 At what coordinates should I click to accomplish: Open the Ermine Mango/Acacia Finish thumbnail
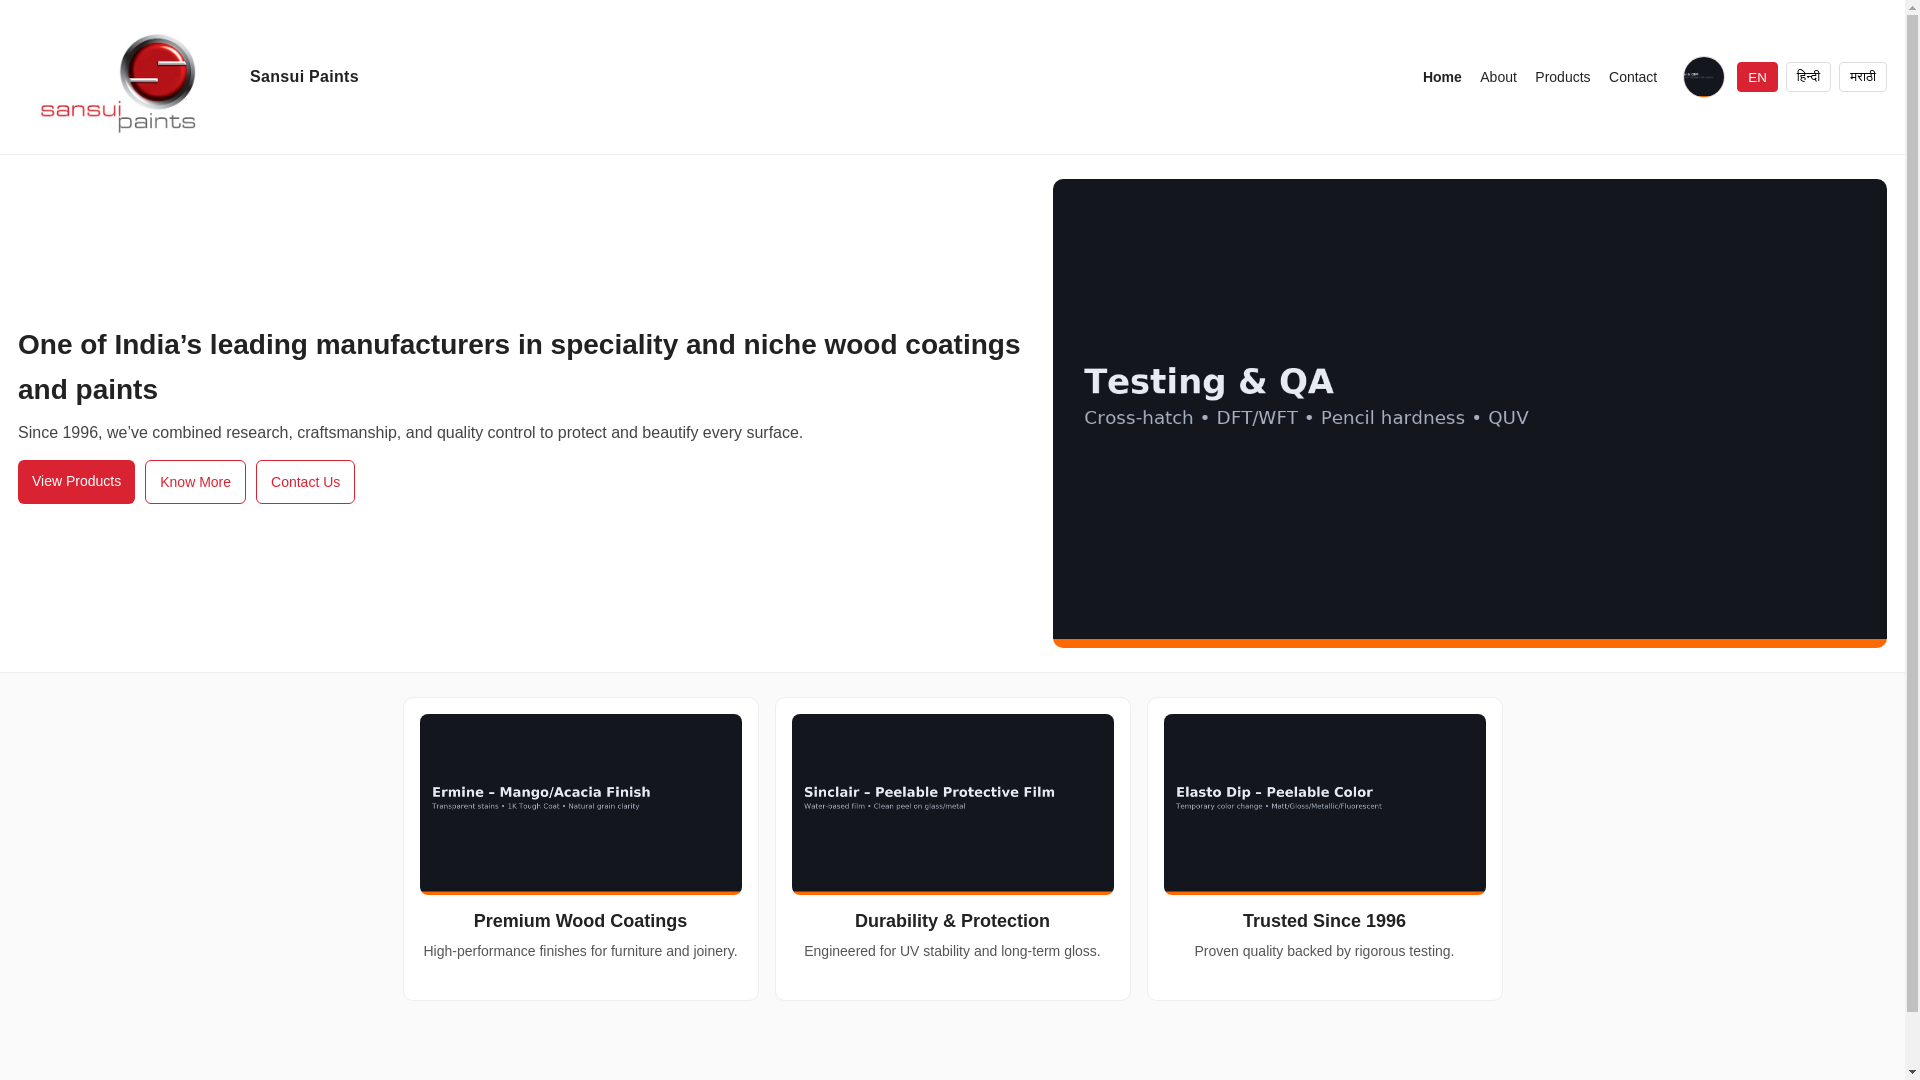[x=580, y=804]
